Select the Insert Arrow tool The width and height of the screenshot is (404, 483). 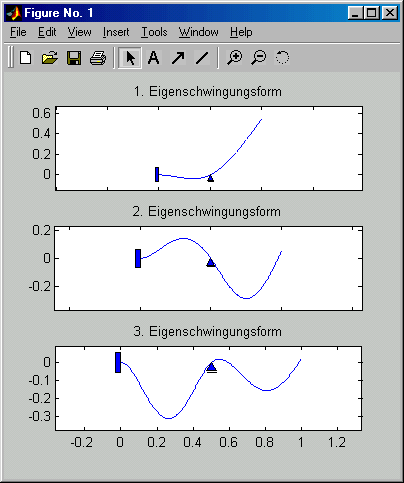click(x=178, y=58)
